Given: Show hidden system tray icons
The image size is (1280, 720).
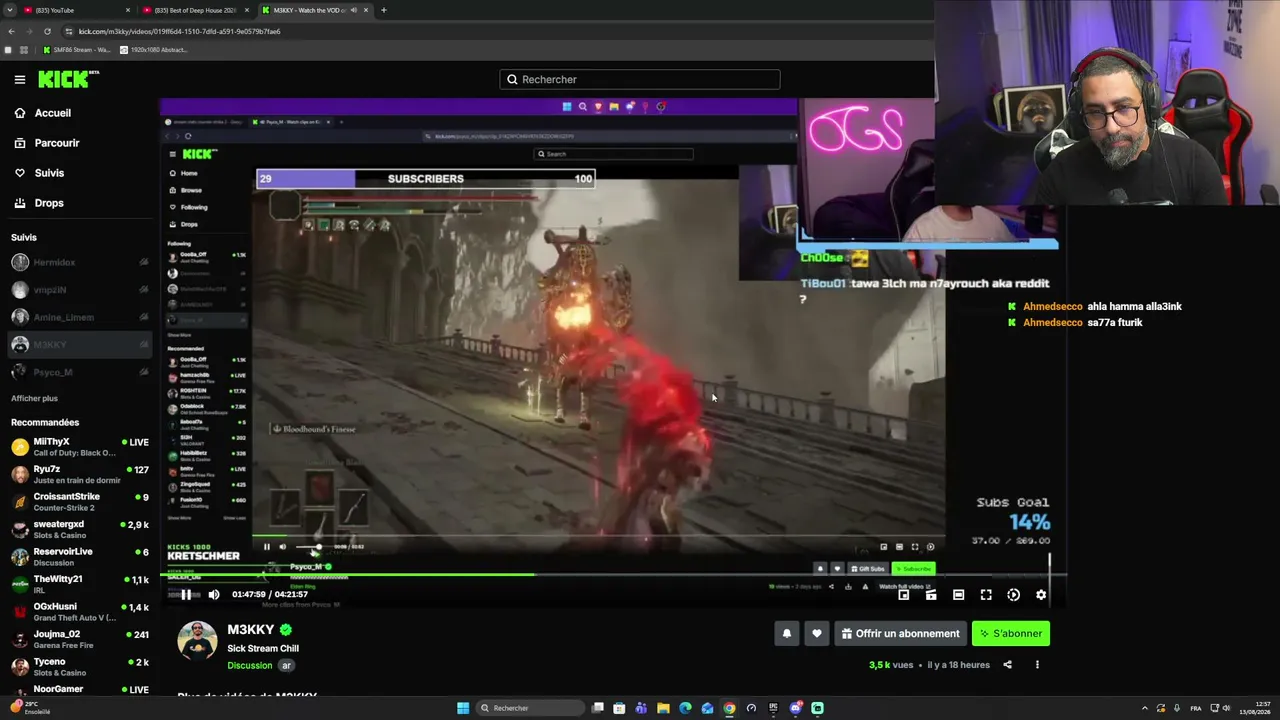Looking at the screenshot, I should click(1145, 708).
